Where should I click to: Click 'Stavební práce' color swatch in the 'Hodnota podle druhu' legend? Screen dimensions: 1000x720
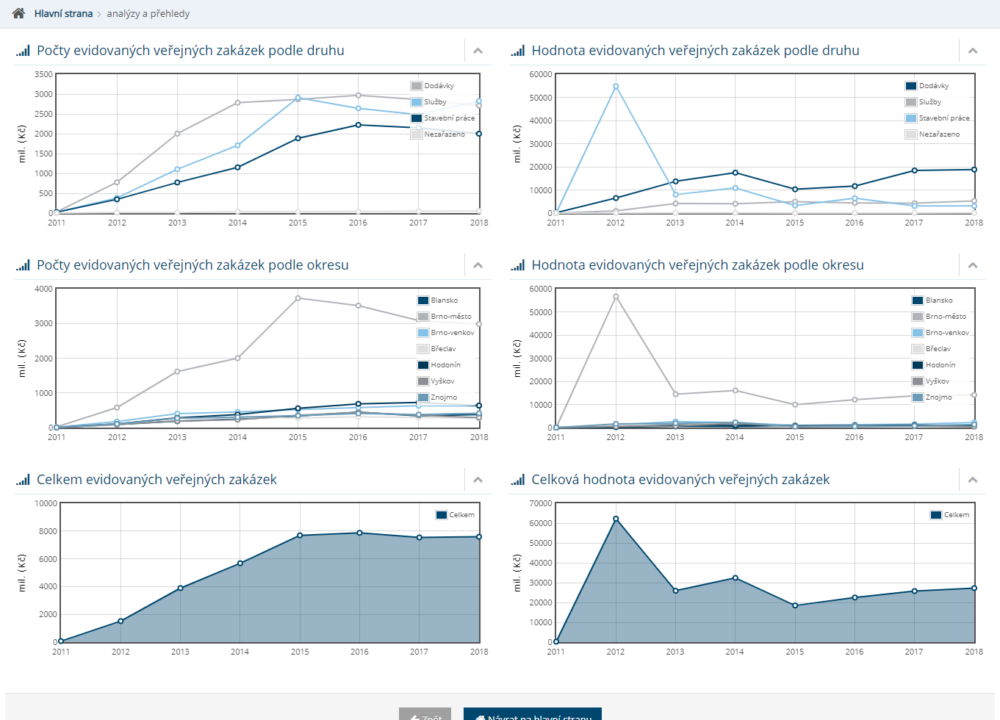(911, 118)
